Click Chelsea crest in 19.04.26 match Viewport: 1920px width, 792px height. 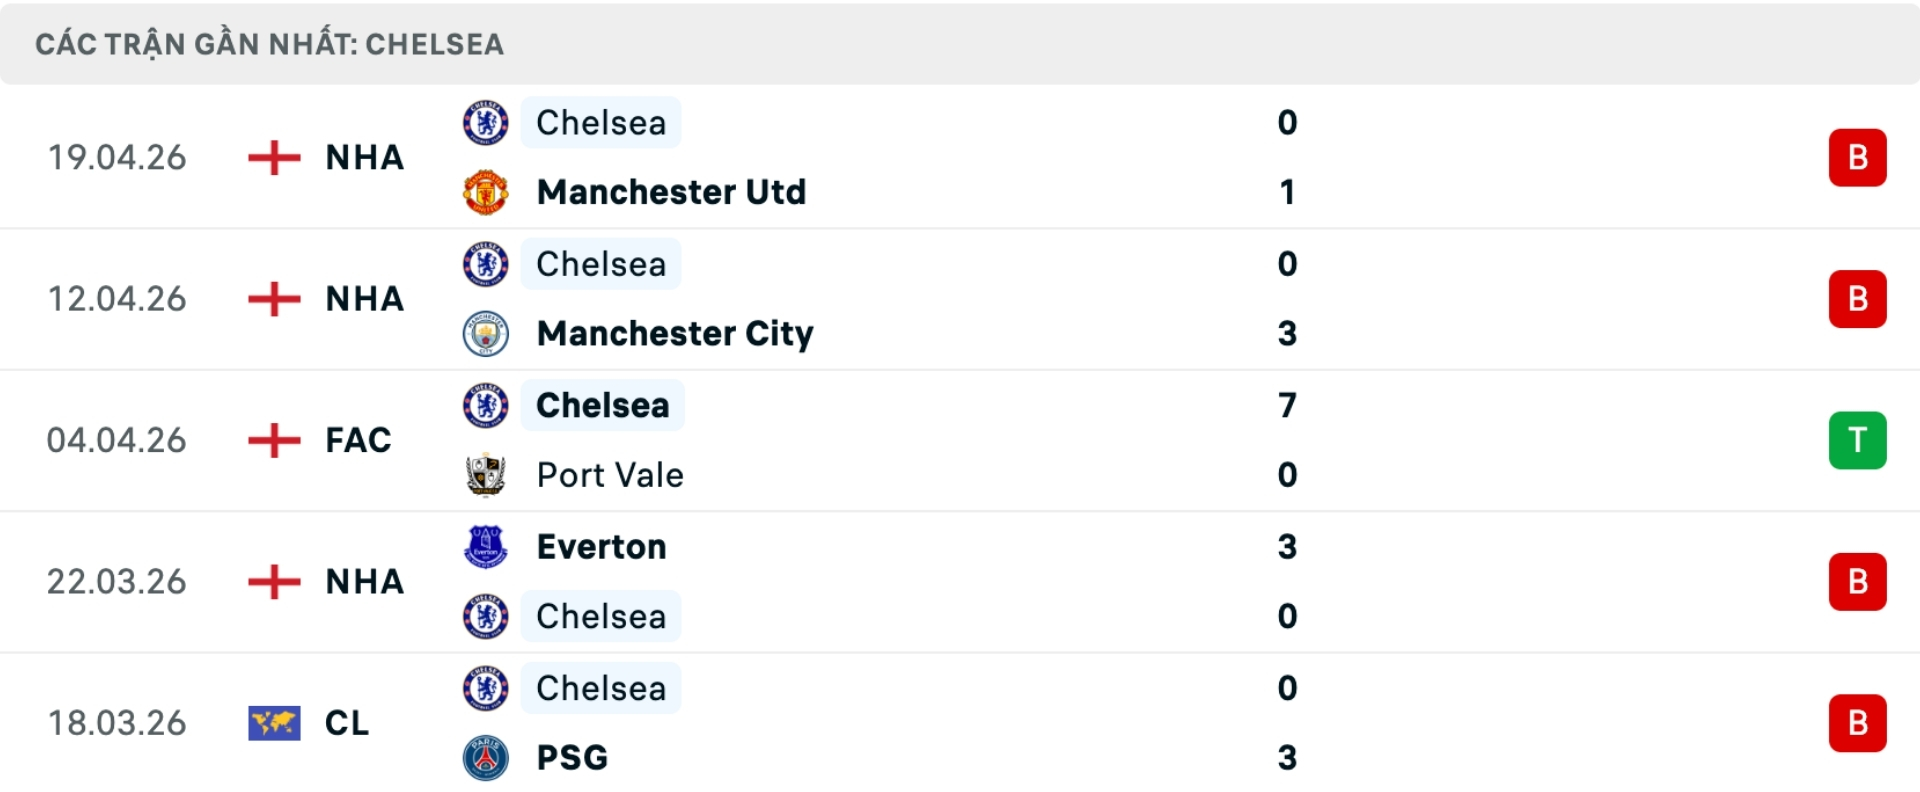(x=486, y=123)
